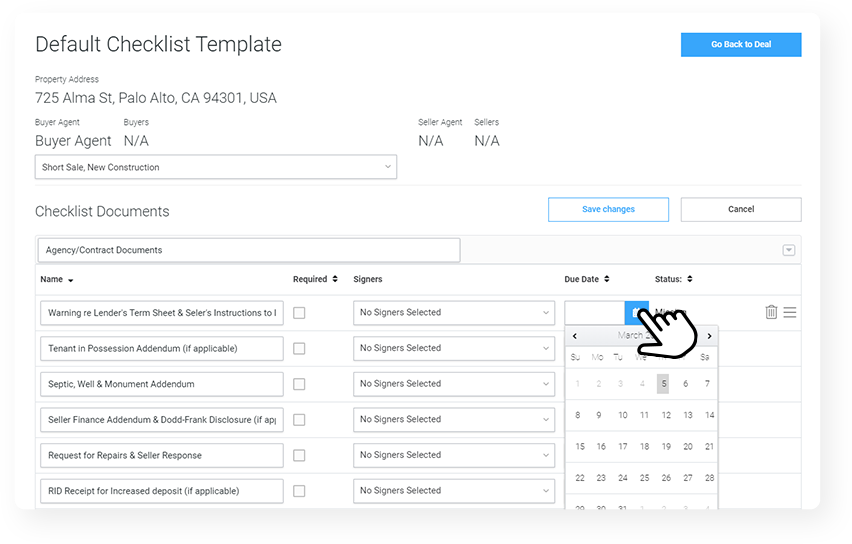The image size is (852, 544).
Task: Open signers dropdown for Seller Finance Addendum
Action: point(453,420)
